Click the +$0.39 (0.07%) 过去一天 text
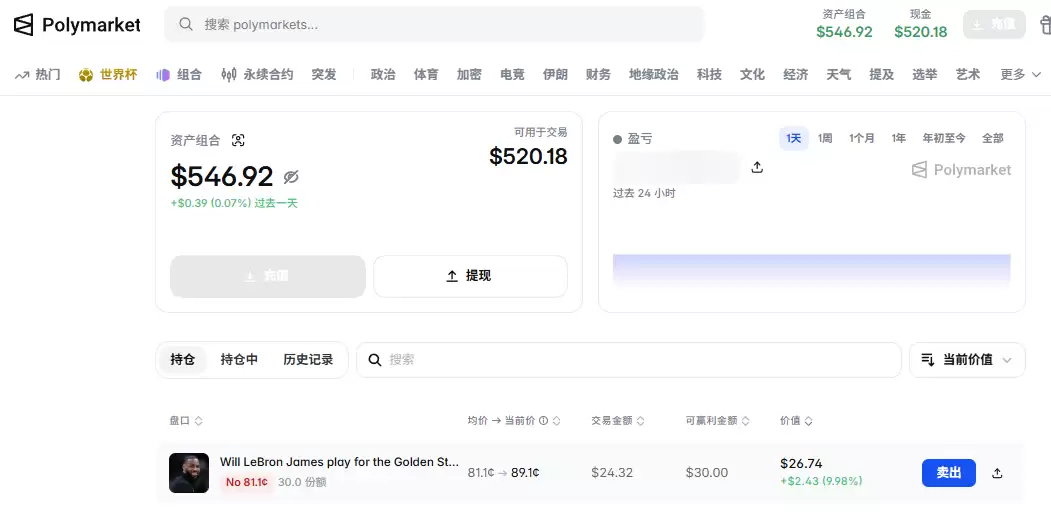1051x525 pixels. click(234, 202)
